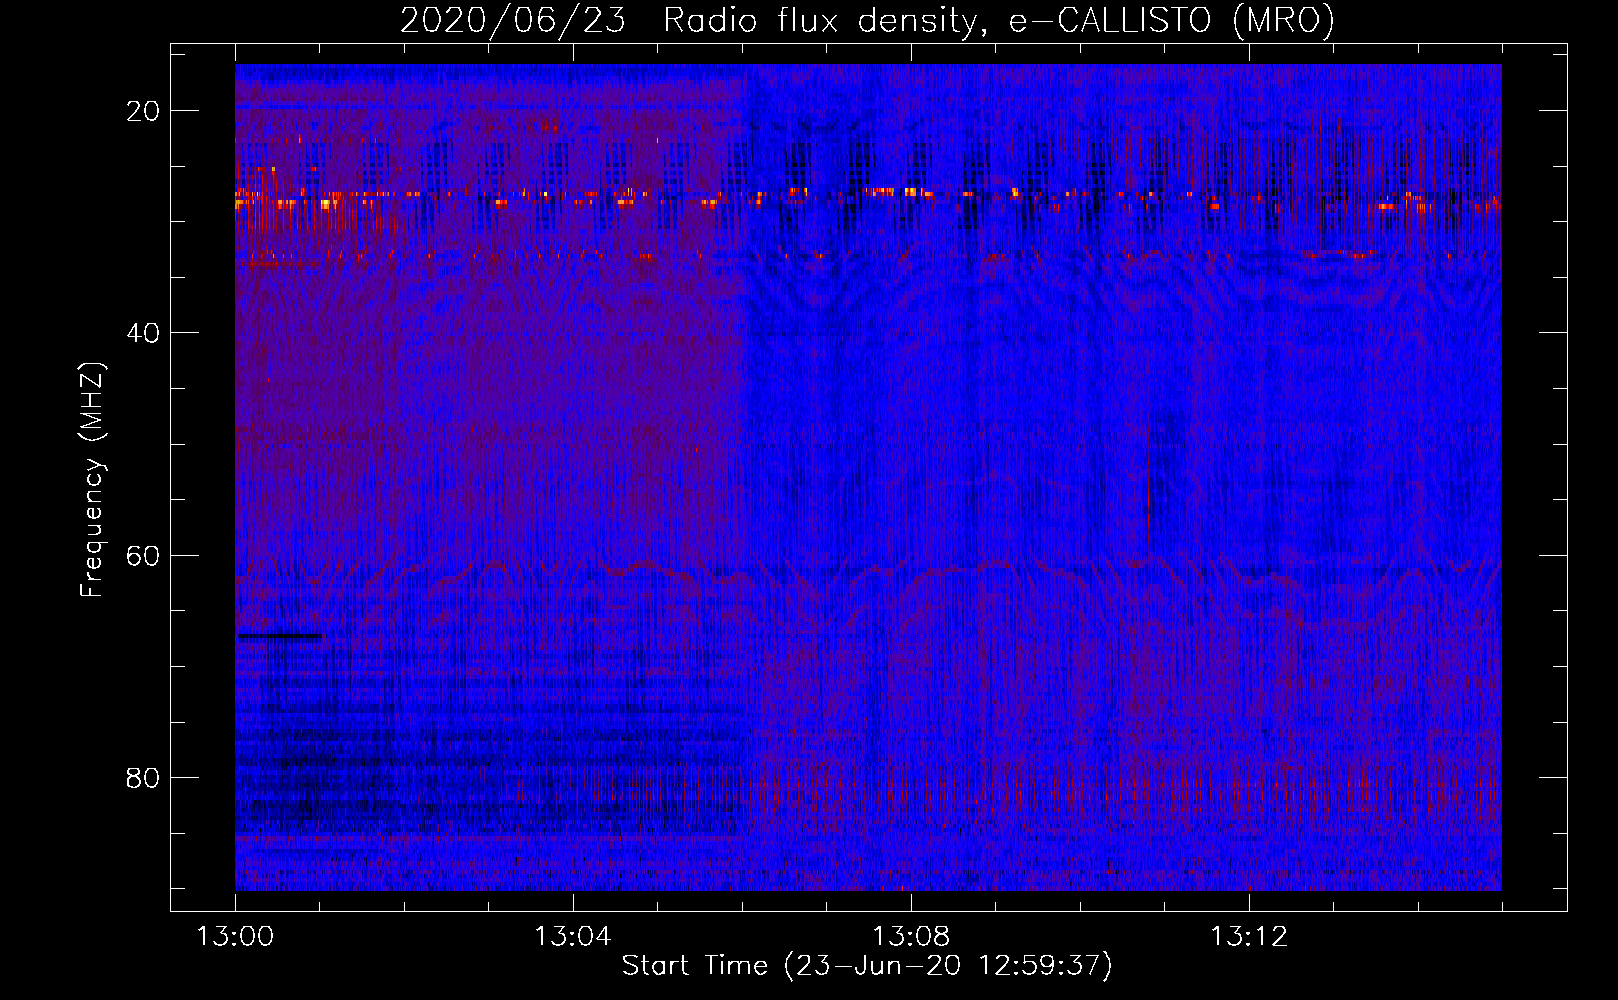This screenshot has height=1000, width=1618.
Task: Click the 60 MHz frequency tick label
Action: (x=143, y=555)
